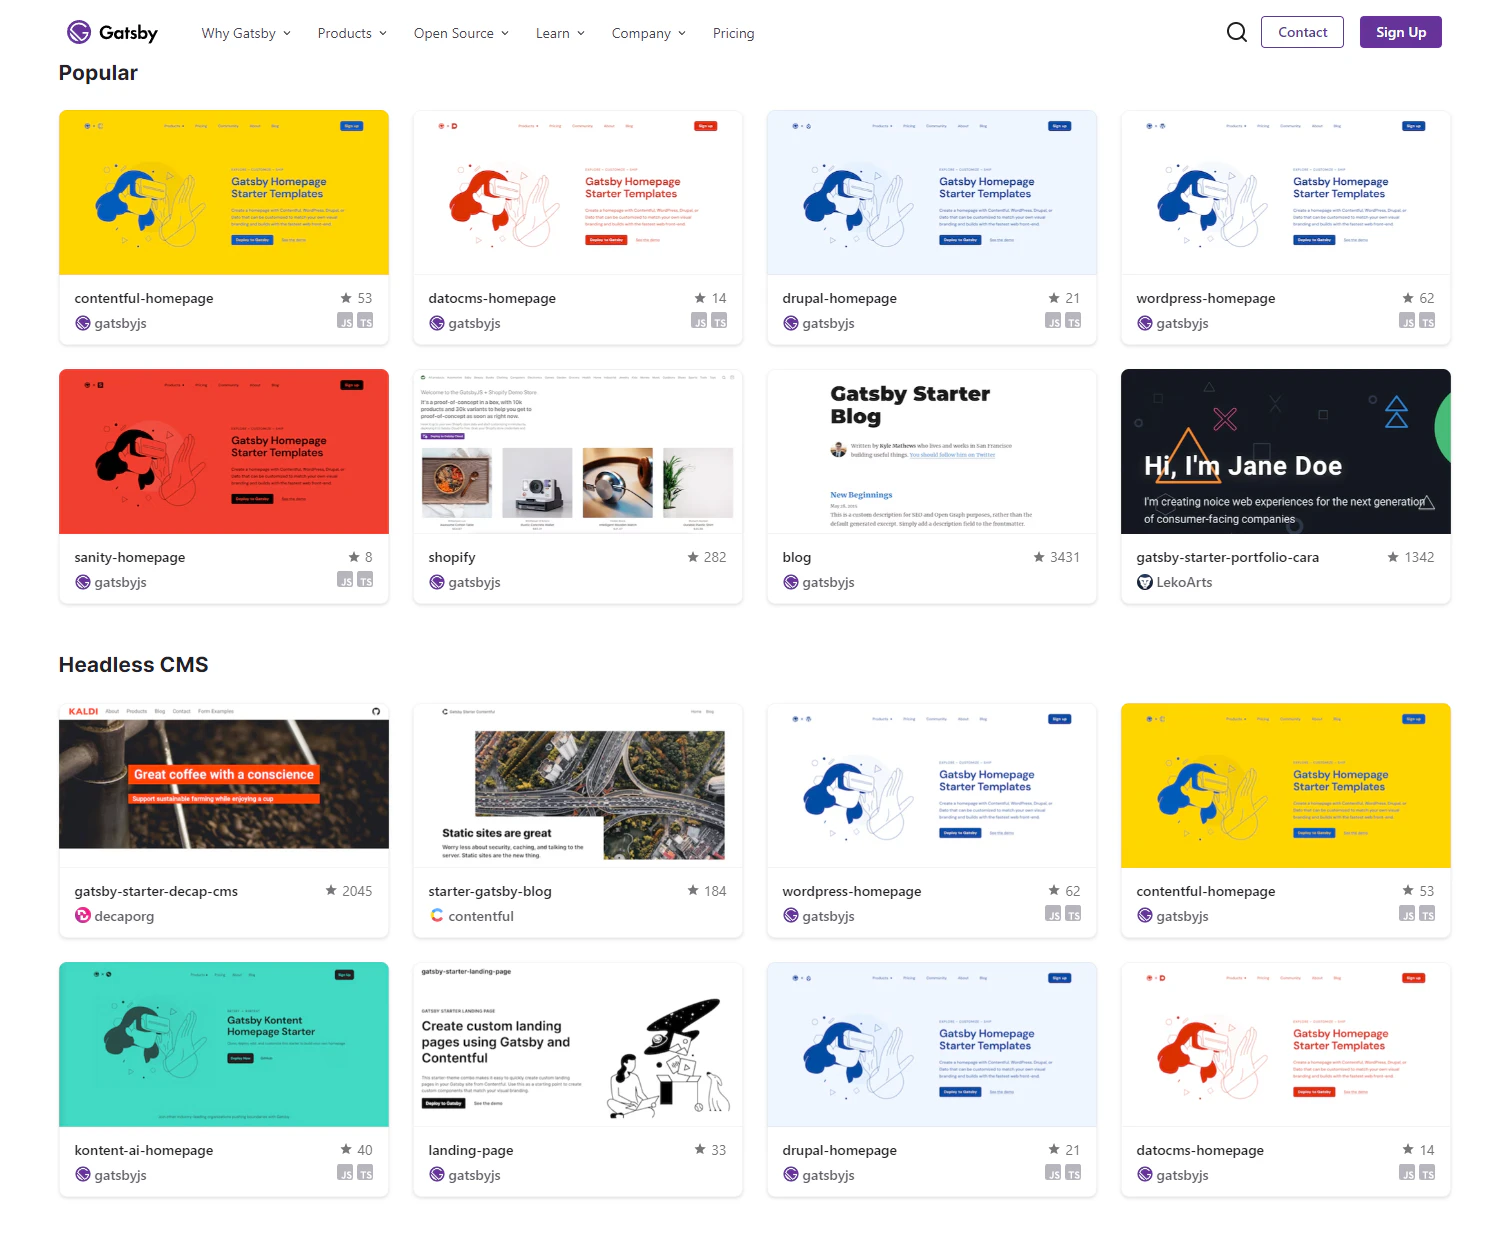
Task: Open the gatsby-starter-decap-cms link
Action: pos(156,891)
